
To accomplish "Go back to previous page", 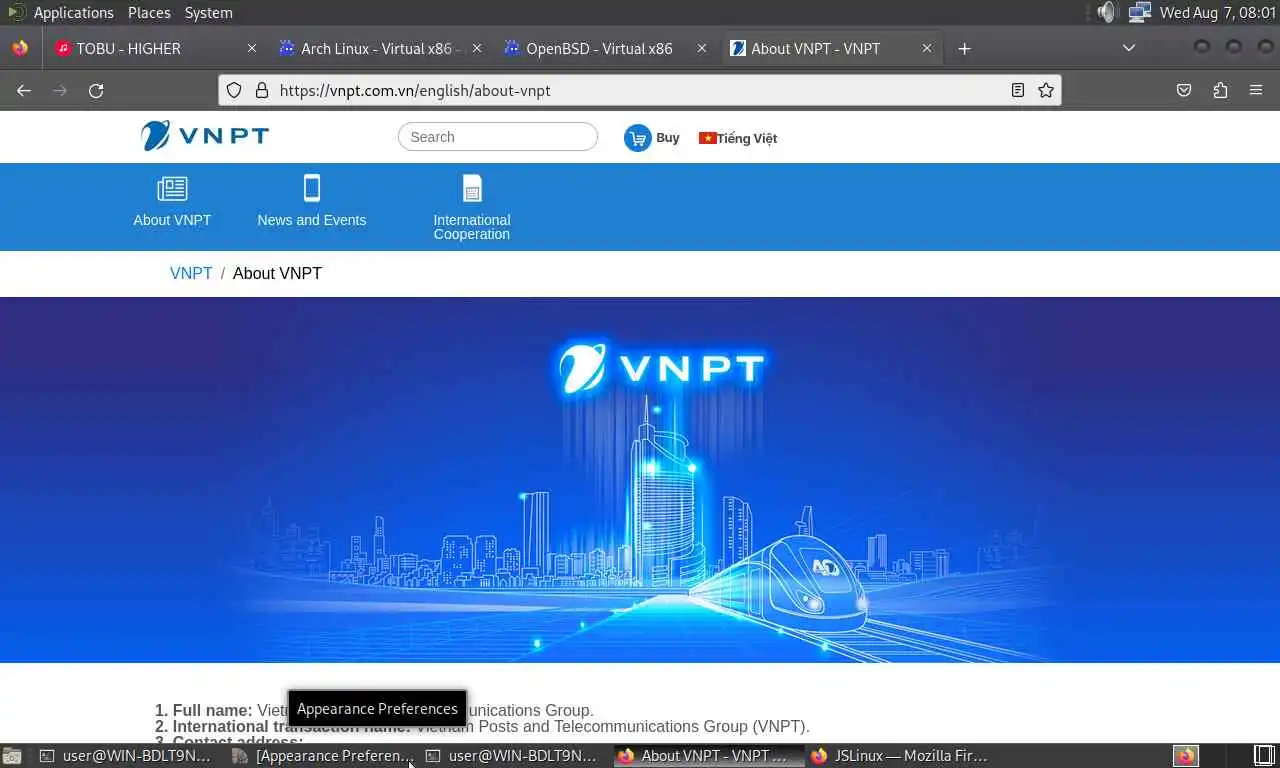I will click(24, 90).
